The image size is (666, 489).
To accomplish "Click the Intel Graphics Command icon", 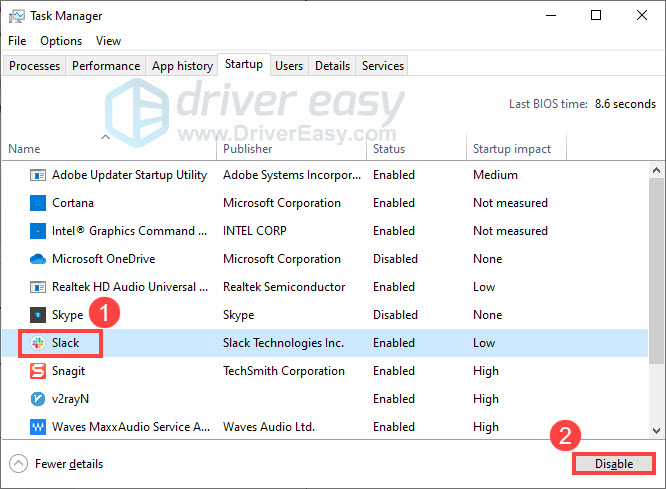I will pyautogui.click(x=38, y=231).
